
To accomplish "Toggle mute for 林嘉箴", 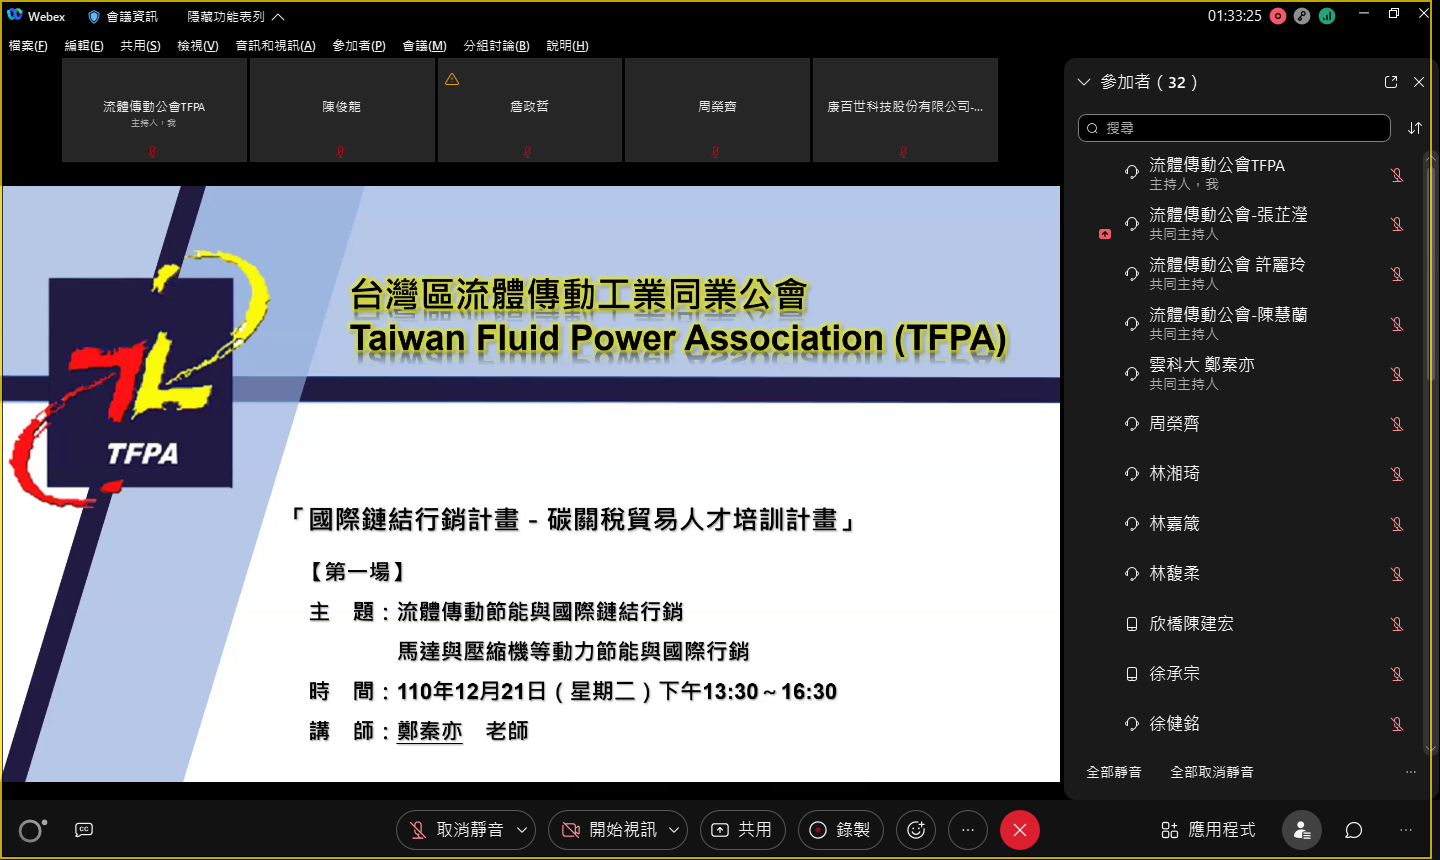I will click(x=1397, y=524).
